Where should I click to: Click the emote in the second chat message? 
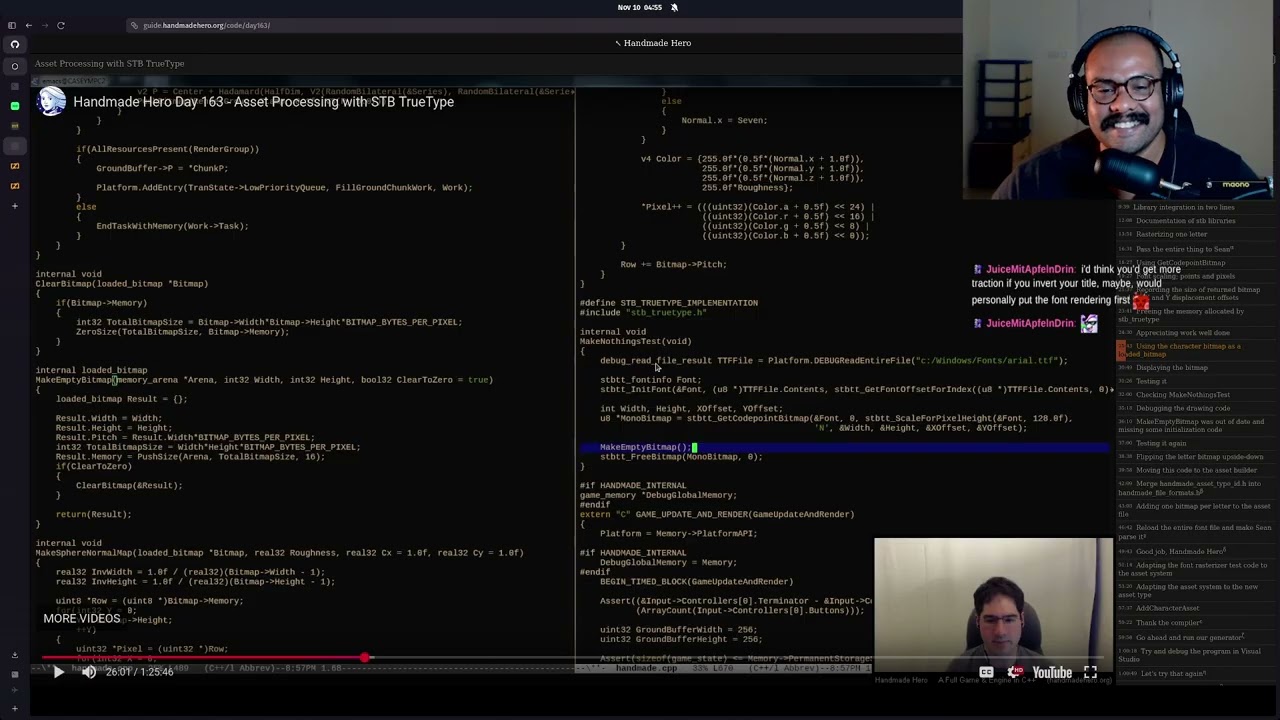pyautogui.click(x=1089, y=323)
